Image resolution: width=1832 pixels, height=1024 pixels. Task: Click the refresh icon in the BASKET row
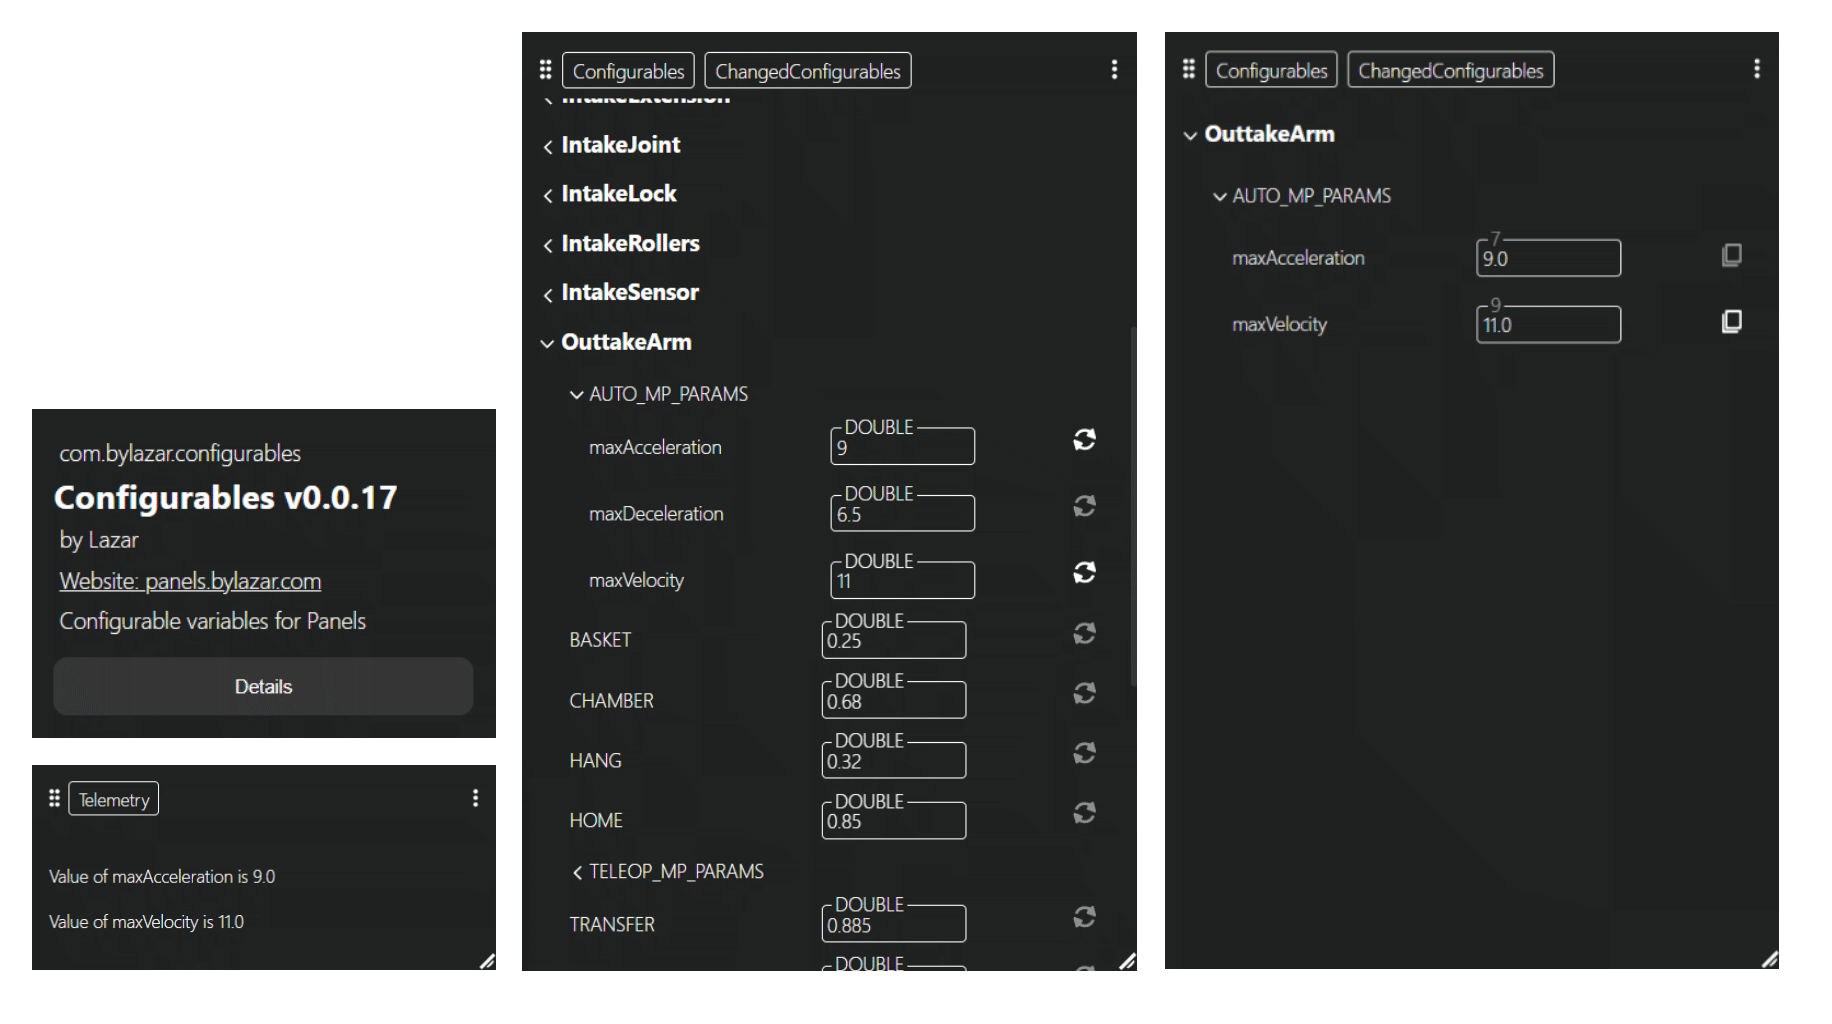tap(1084, 633)
